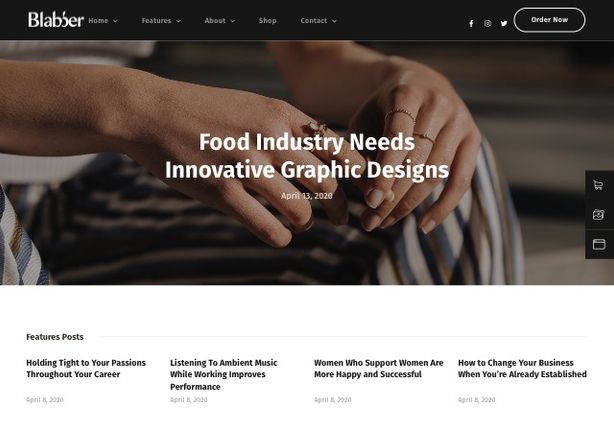Expand the Home menu chevron

pos(115,21)
